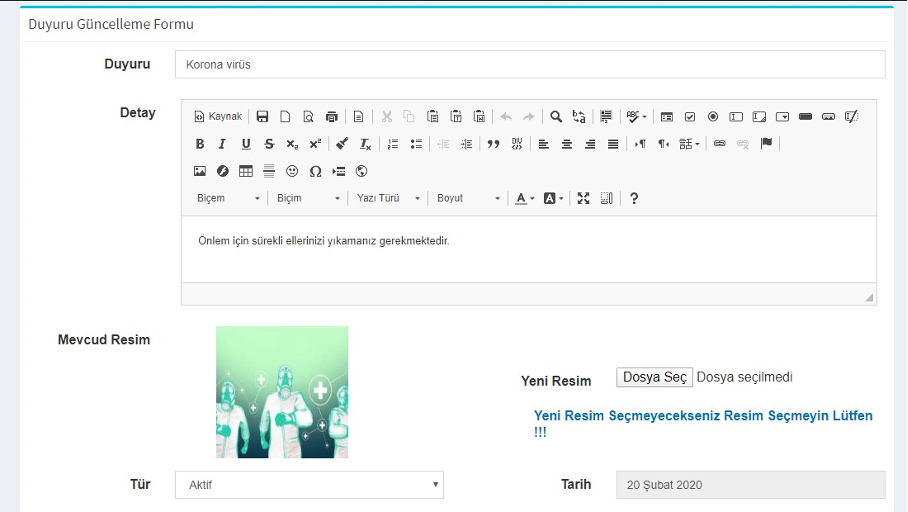The image size is (908, 512).
Task: Open the text color picker
Action: coord(525,198)
